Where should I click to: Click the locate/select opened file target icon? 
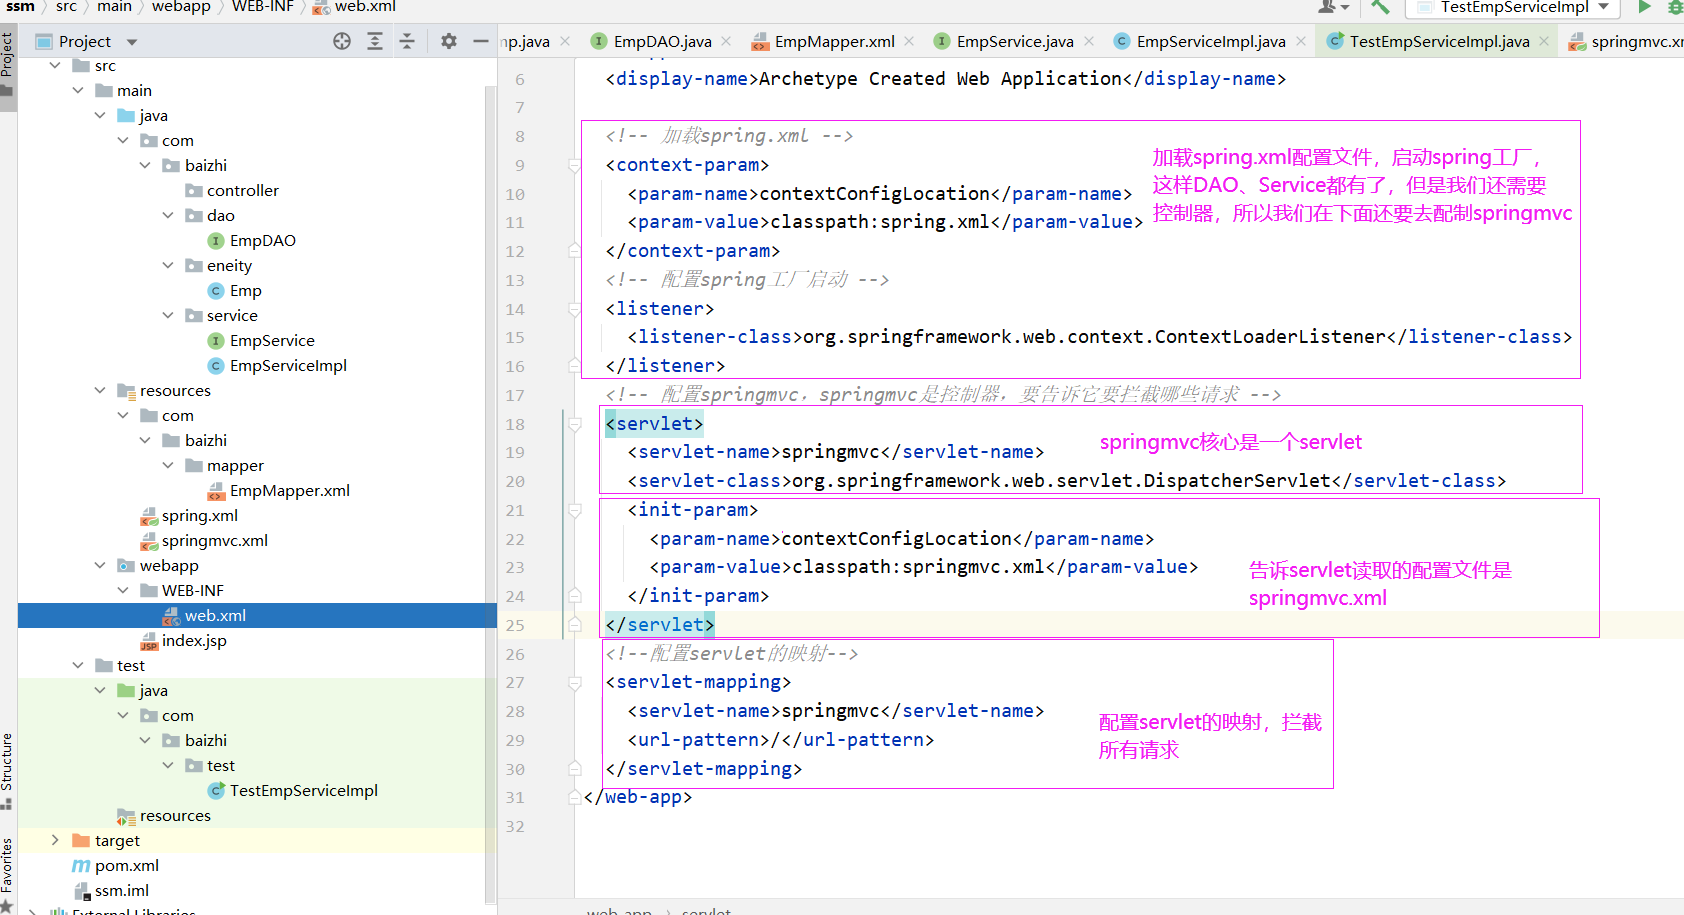tap(342, 41)
